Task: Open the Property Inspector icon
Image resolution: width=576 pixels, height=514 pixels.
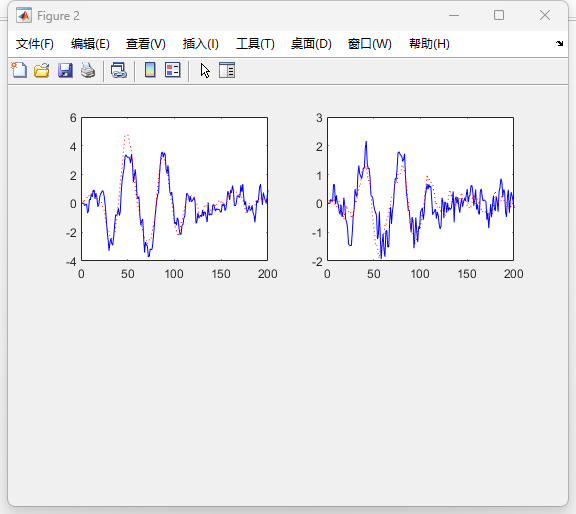Action: 227,70
